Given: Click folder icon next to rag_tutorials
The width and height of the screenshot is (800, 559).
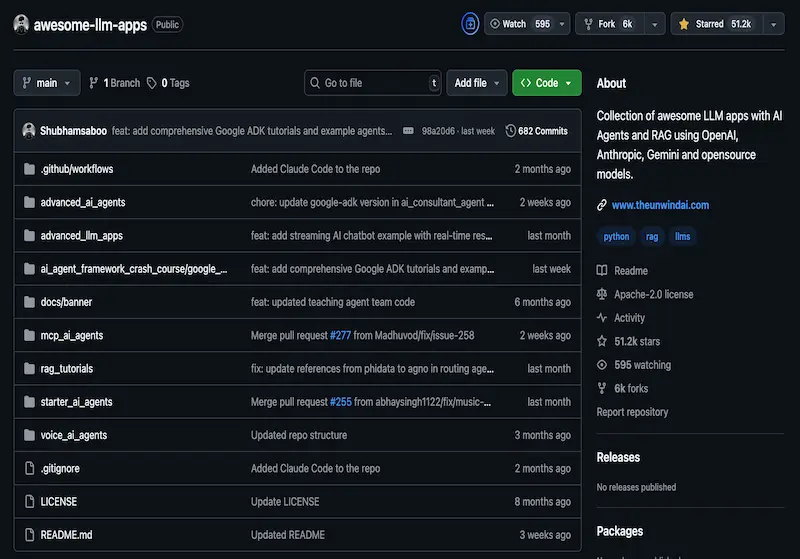Looking at the screenshot, I should 29,368.
